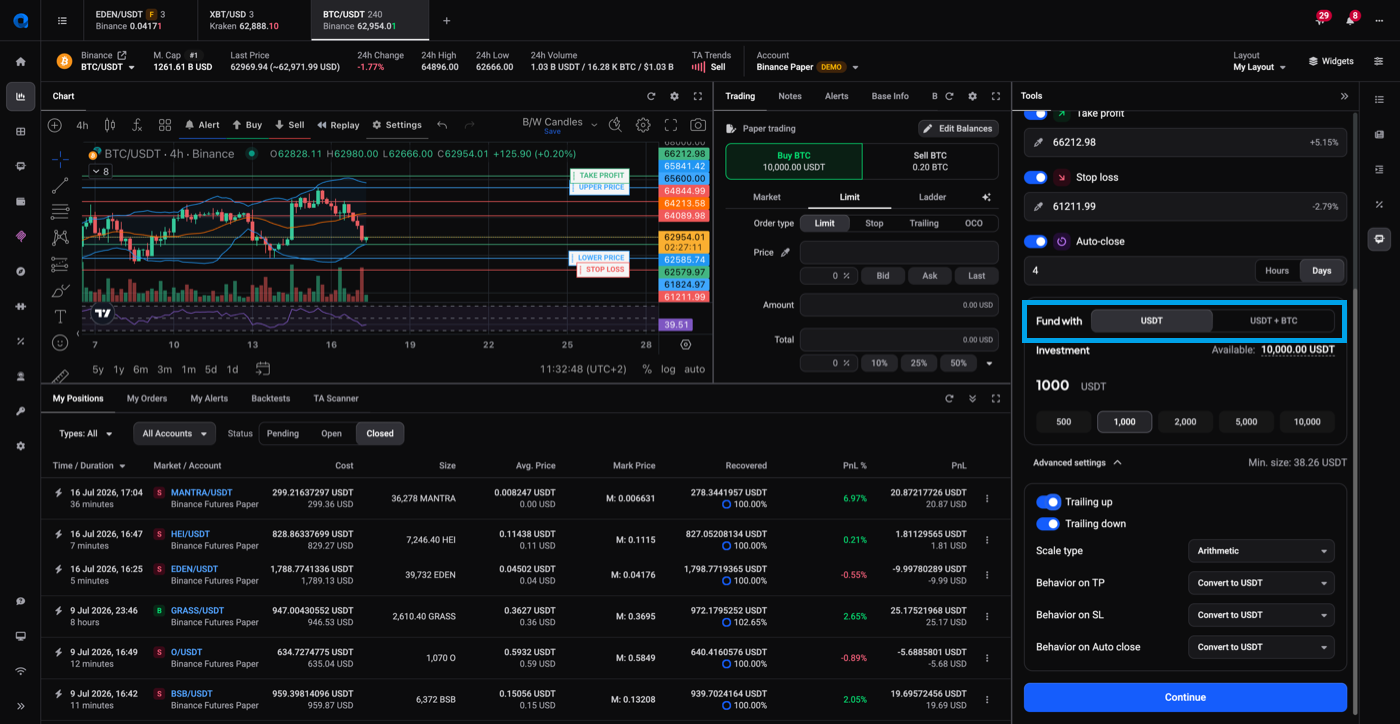
Task: Open Behavior on TP dropdown
Action: [1260, 583]
